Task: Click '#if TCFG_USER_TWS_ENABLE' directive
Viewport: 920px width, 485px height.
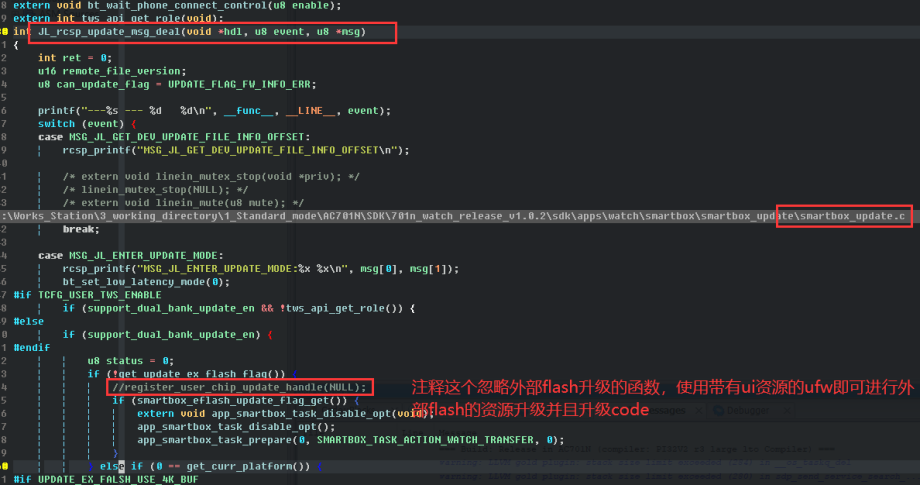Action: coord(87,295)
